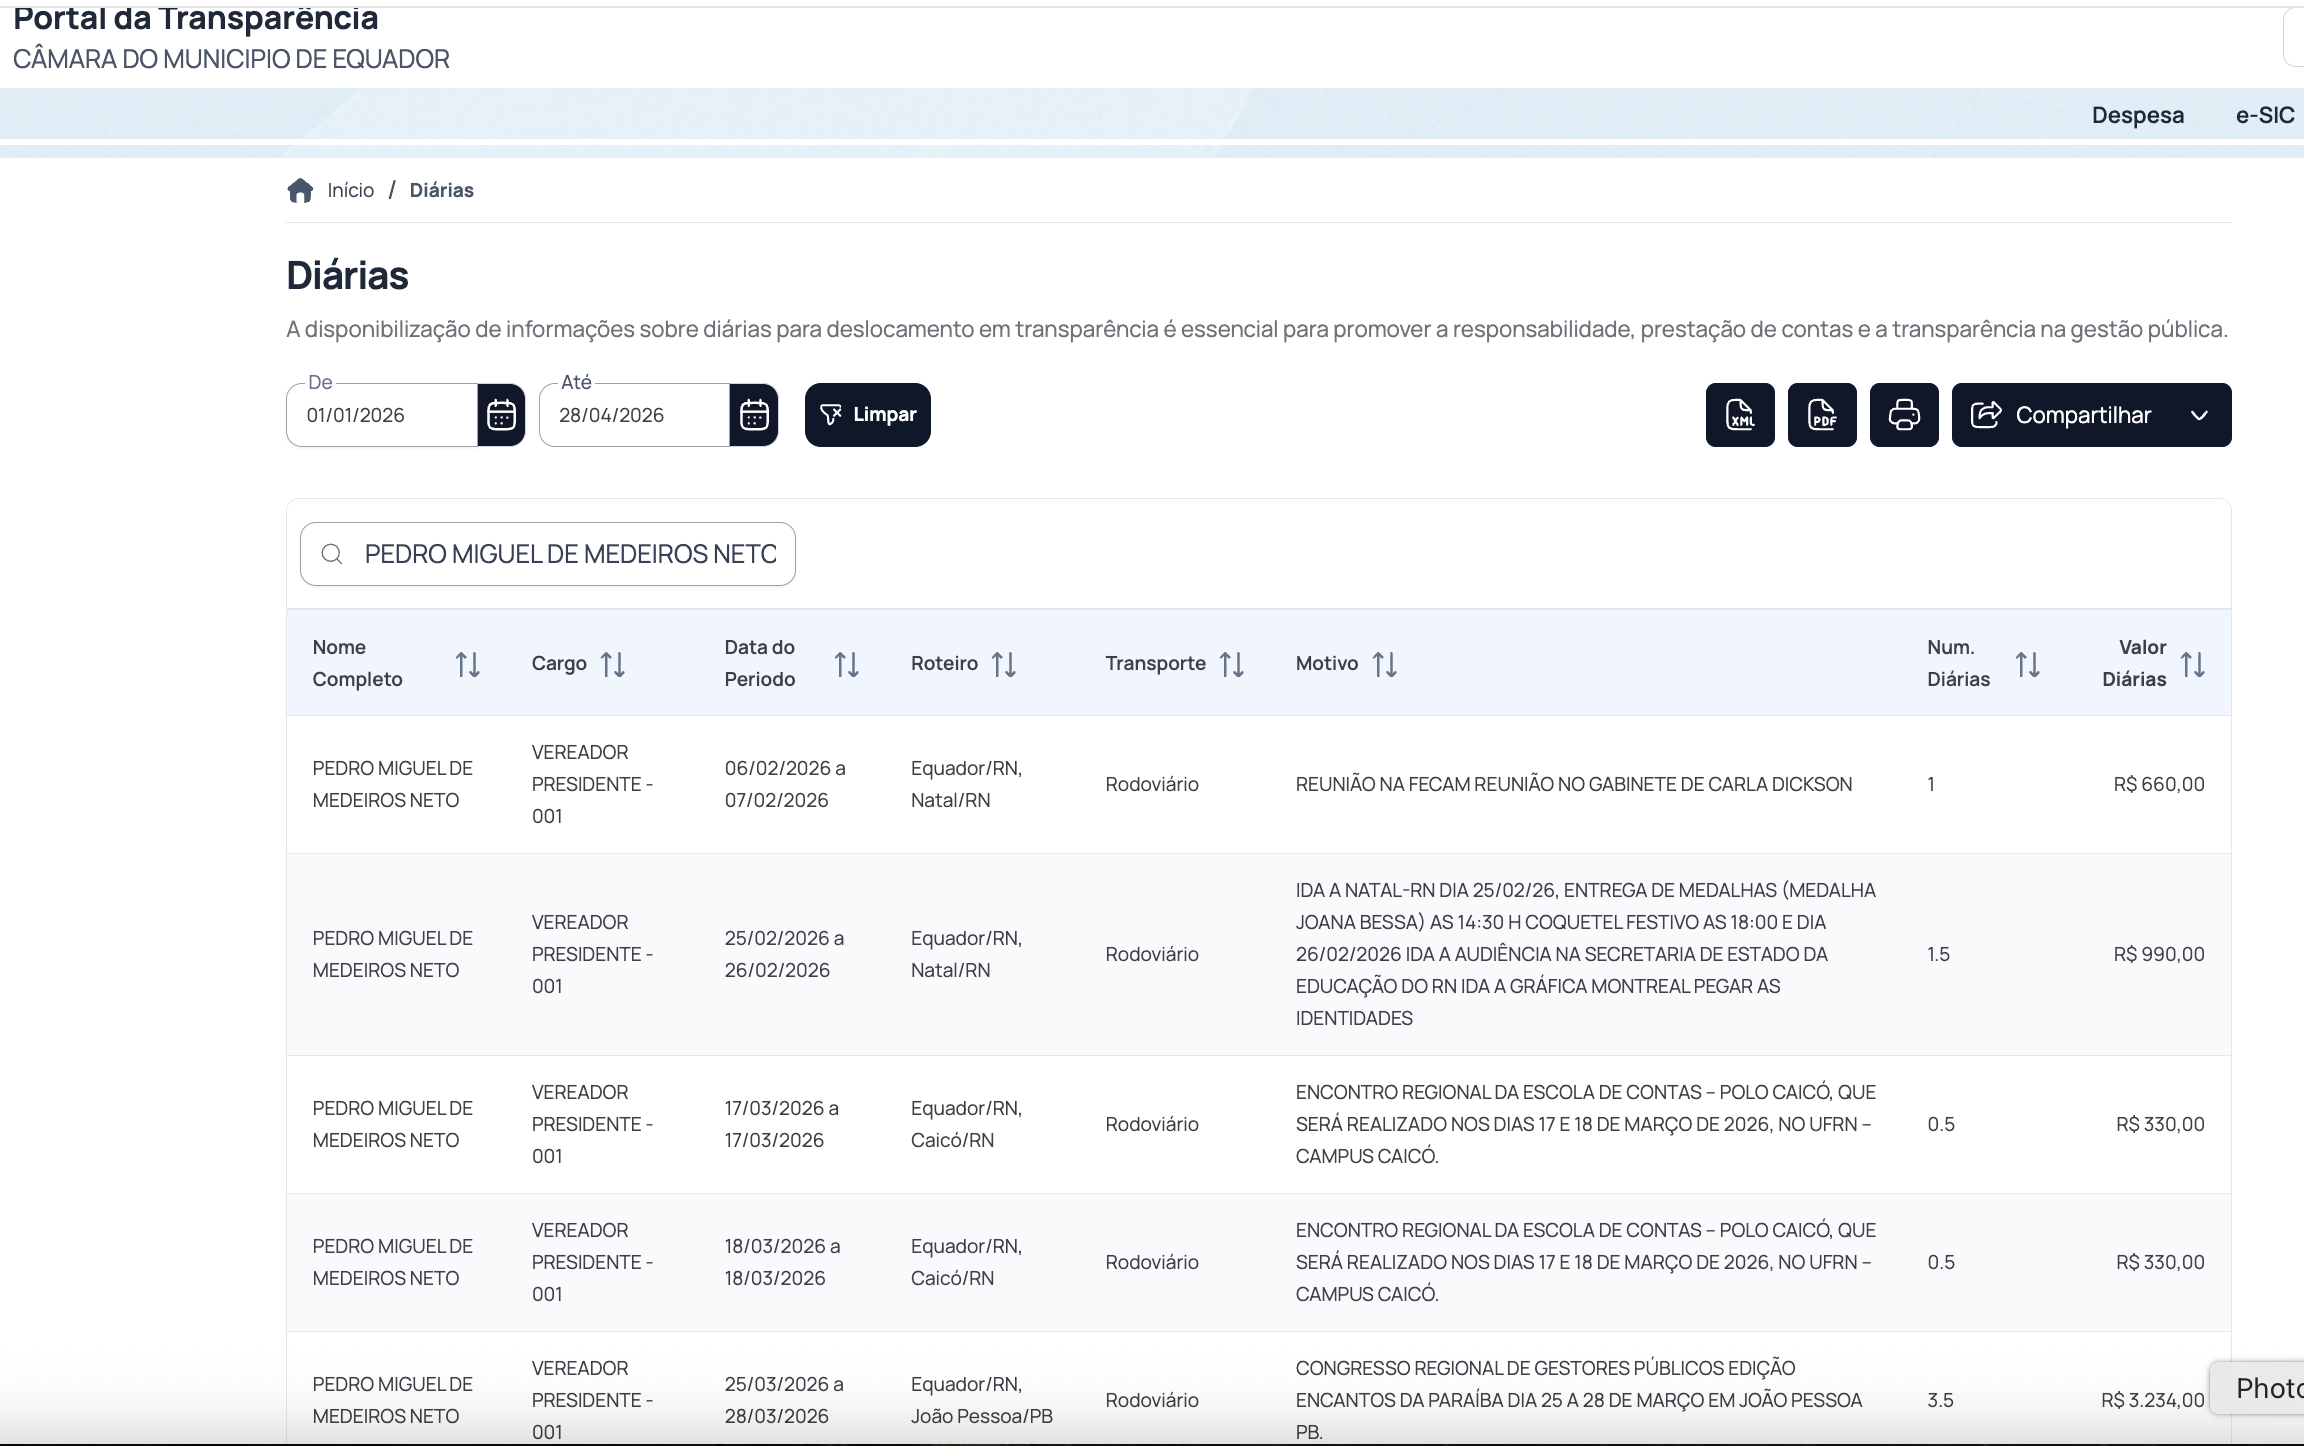Screen dimensions: 2304x1446
Task: Click the Limpar filter button
Action: coord(867,415)
